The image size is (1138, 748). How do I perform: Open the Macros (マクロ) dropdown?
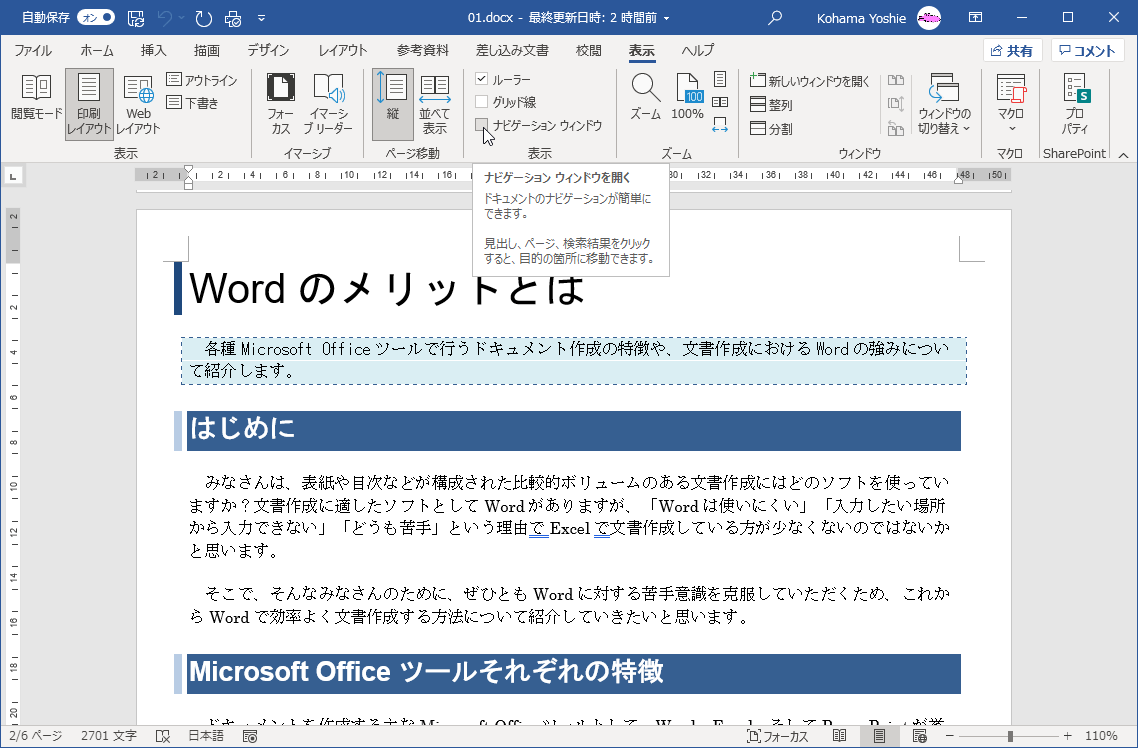coord(1010,104)
